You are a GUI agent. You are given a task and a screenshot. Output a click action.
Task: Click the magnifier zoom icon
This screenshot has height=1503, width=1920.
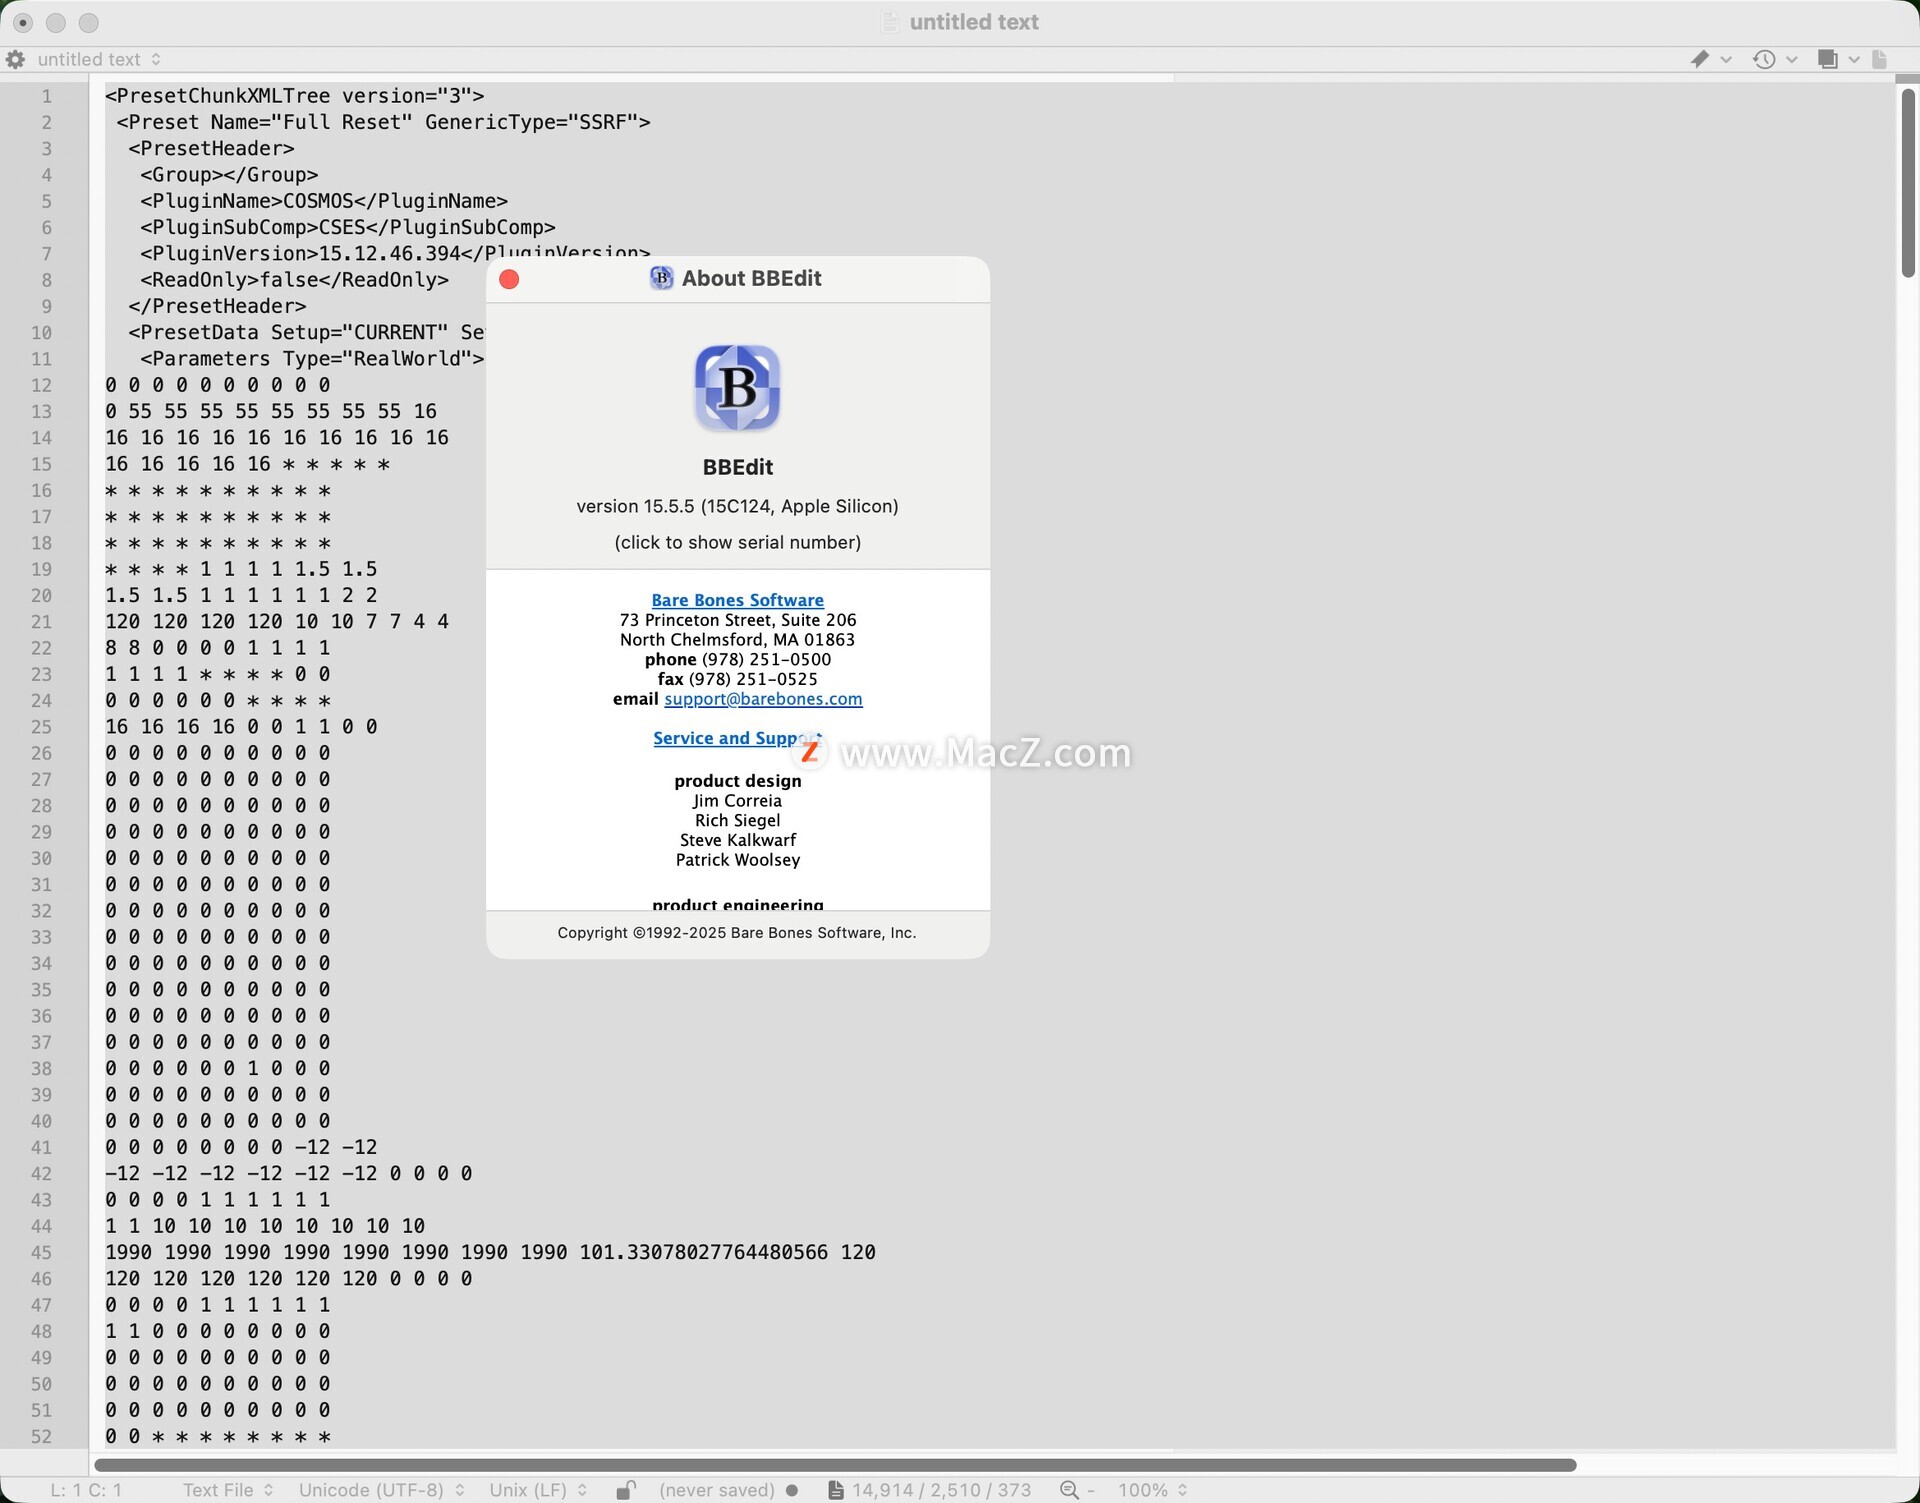(1069, 1490)
